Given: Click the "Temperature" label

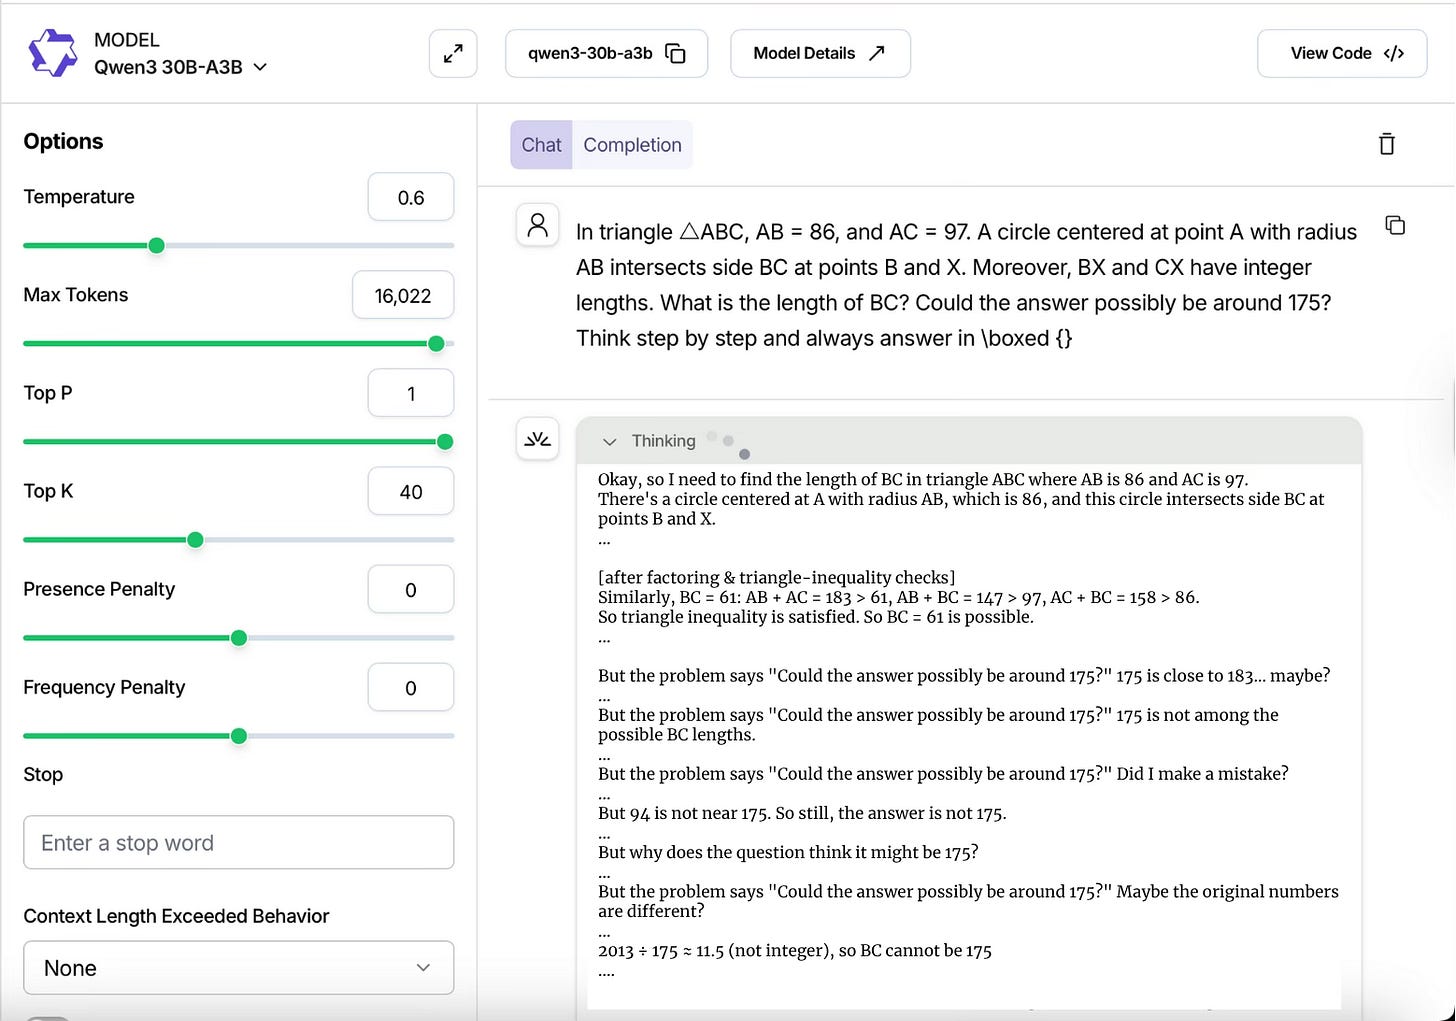Looking at the screenshot, I should pos(79,197).
